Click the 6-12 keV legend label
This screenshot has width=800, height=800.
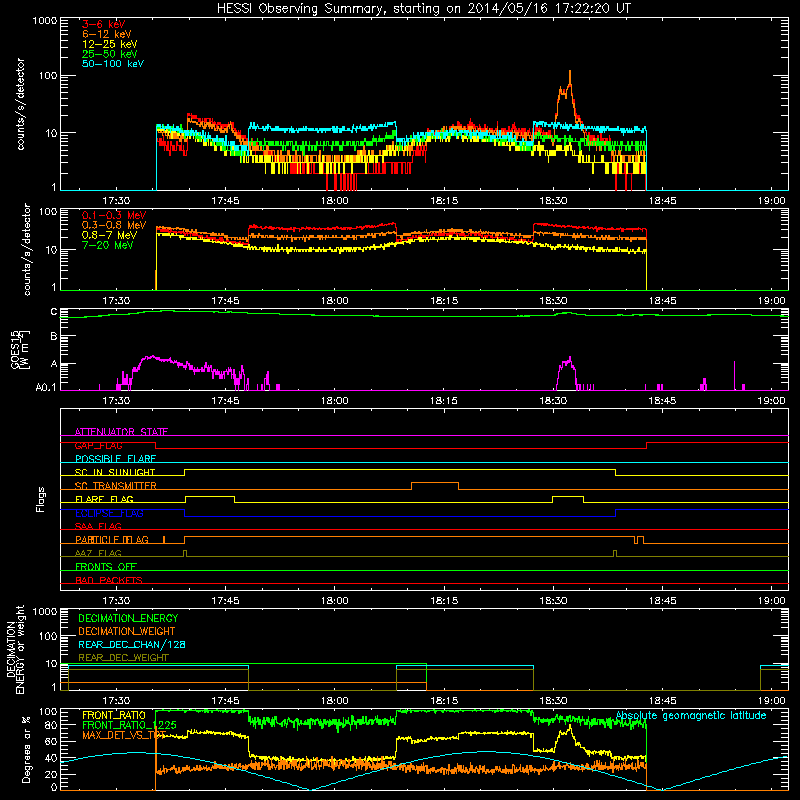(107, 34)
